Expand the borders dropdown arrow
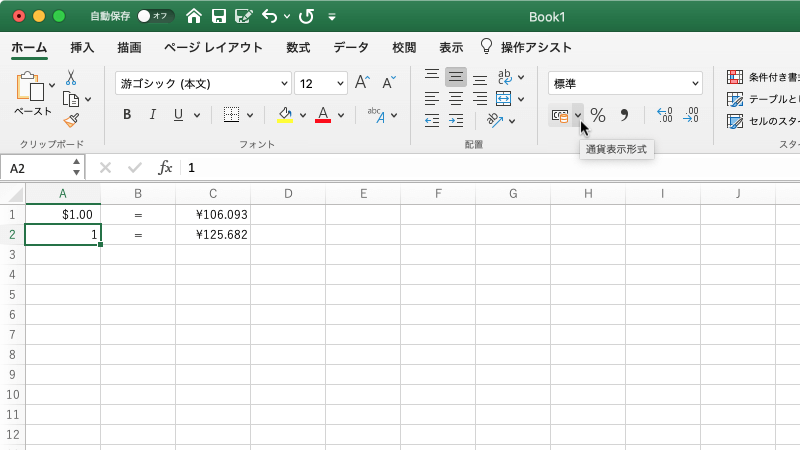The height and width of the screenshot is (450, 800). (250, 115)
